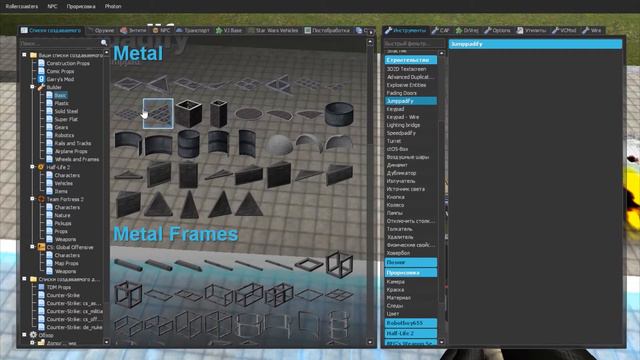Click the Транспорт tab vehicle icon
The height and width of the screenshot is (360, 640).
click(180, 30)
